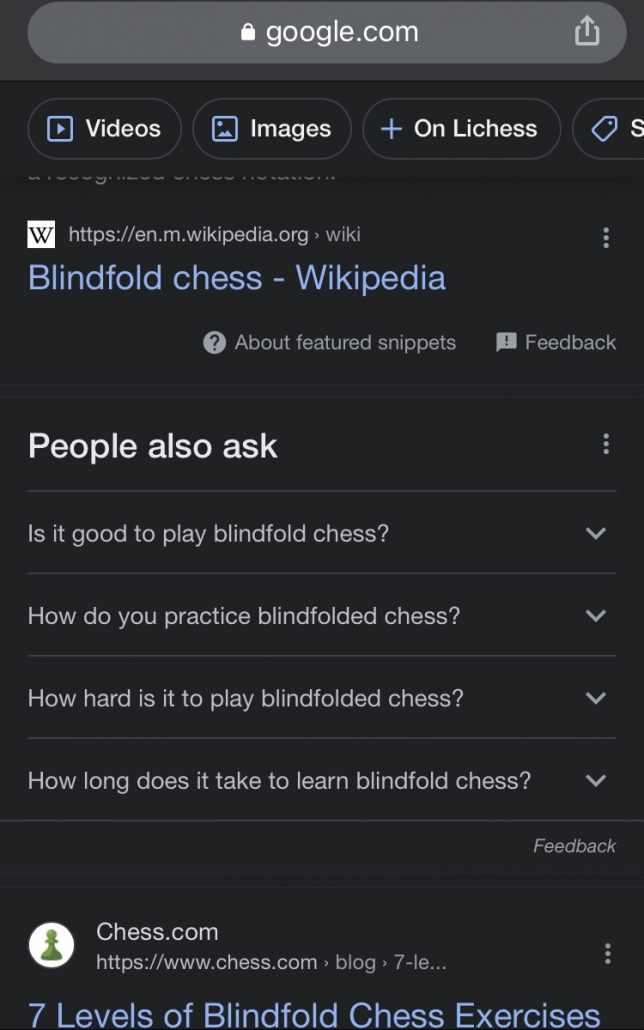The image size is (644, 1030).
Task: Open Blindfold chess - Wikipedia link
Action: pos(237,277)
